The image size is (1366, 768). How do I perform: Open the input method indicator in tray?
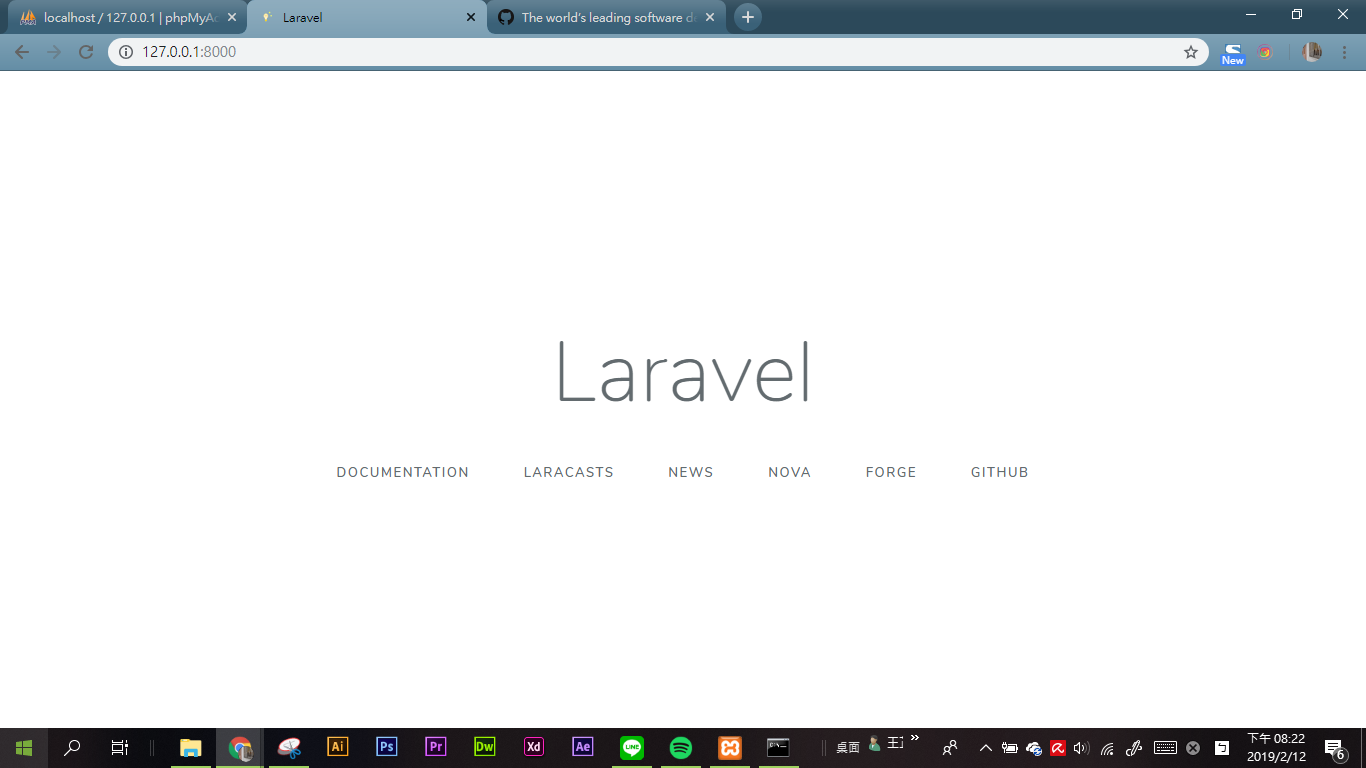(x=1222, y=748)
